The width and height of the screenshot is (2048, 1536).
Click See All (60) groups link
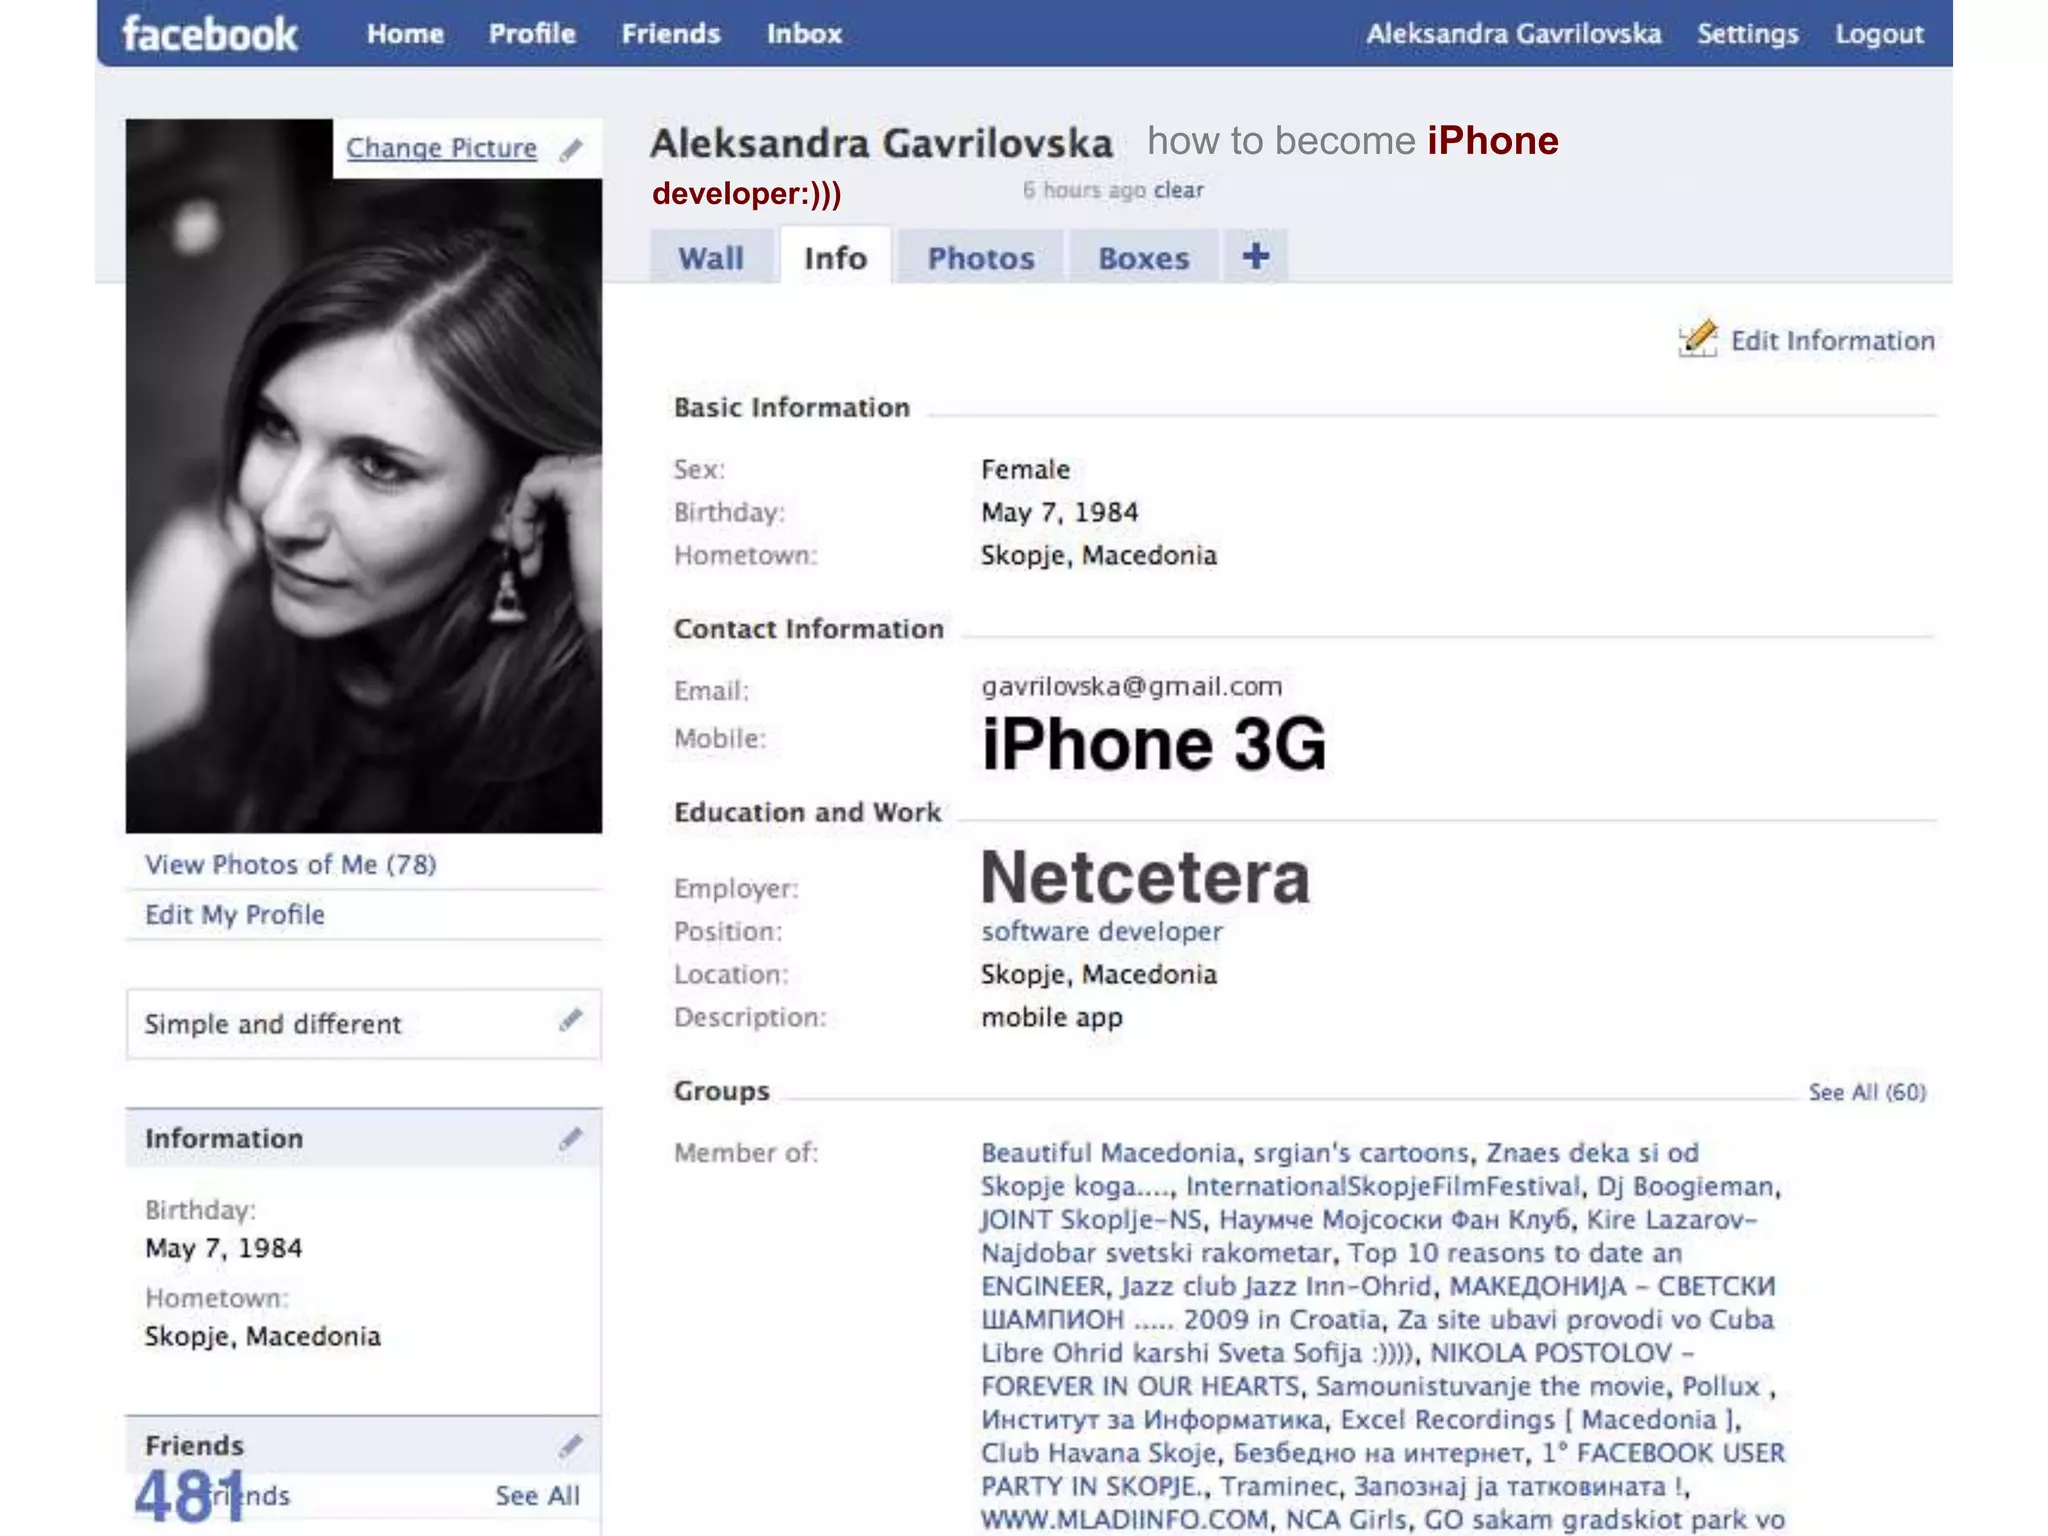pos(1867,1092)
